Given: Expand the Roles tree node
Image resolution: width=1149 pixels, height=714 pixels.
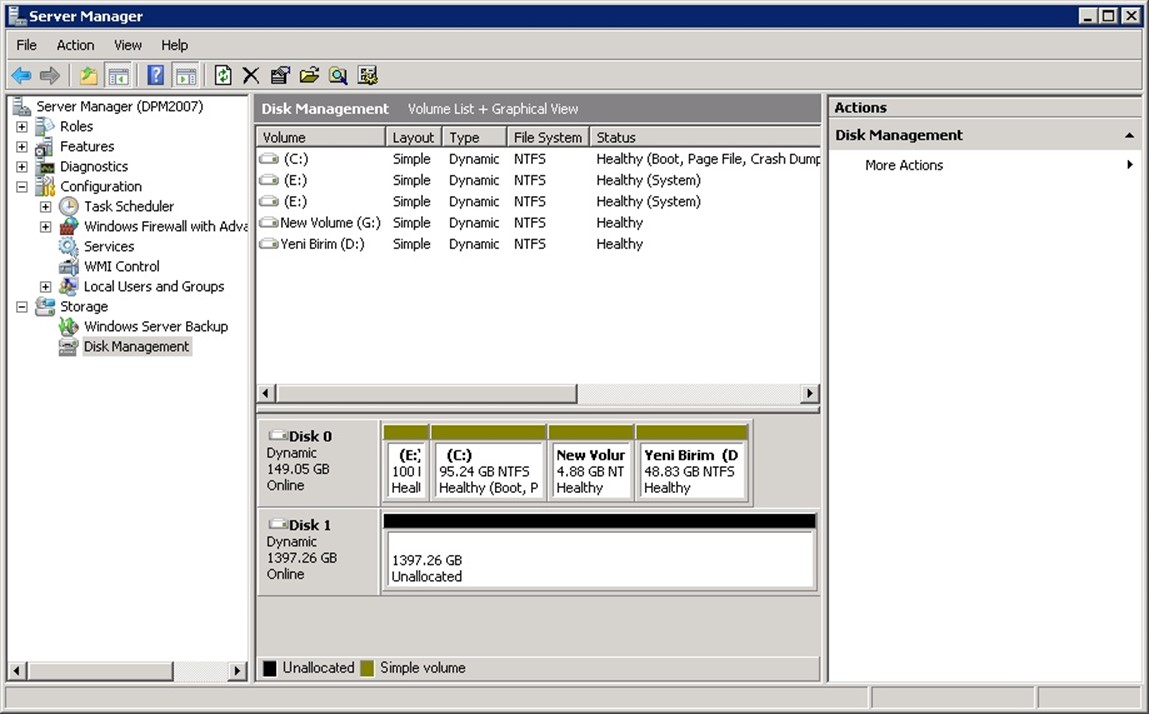Looking at the screenshot, I should pos(22,127).
